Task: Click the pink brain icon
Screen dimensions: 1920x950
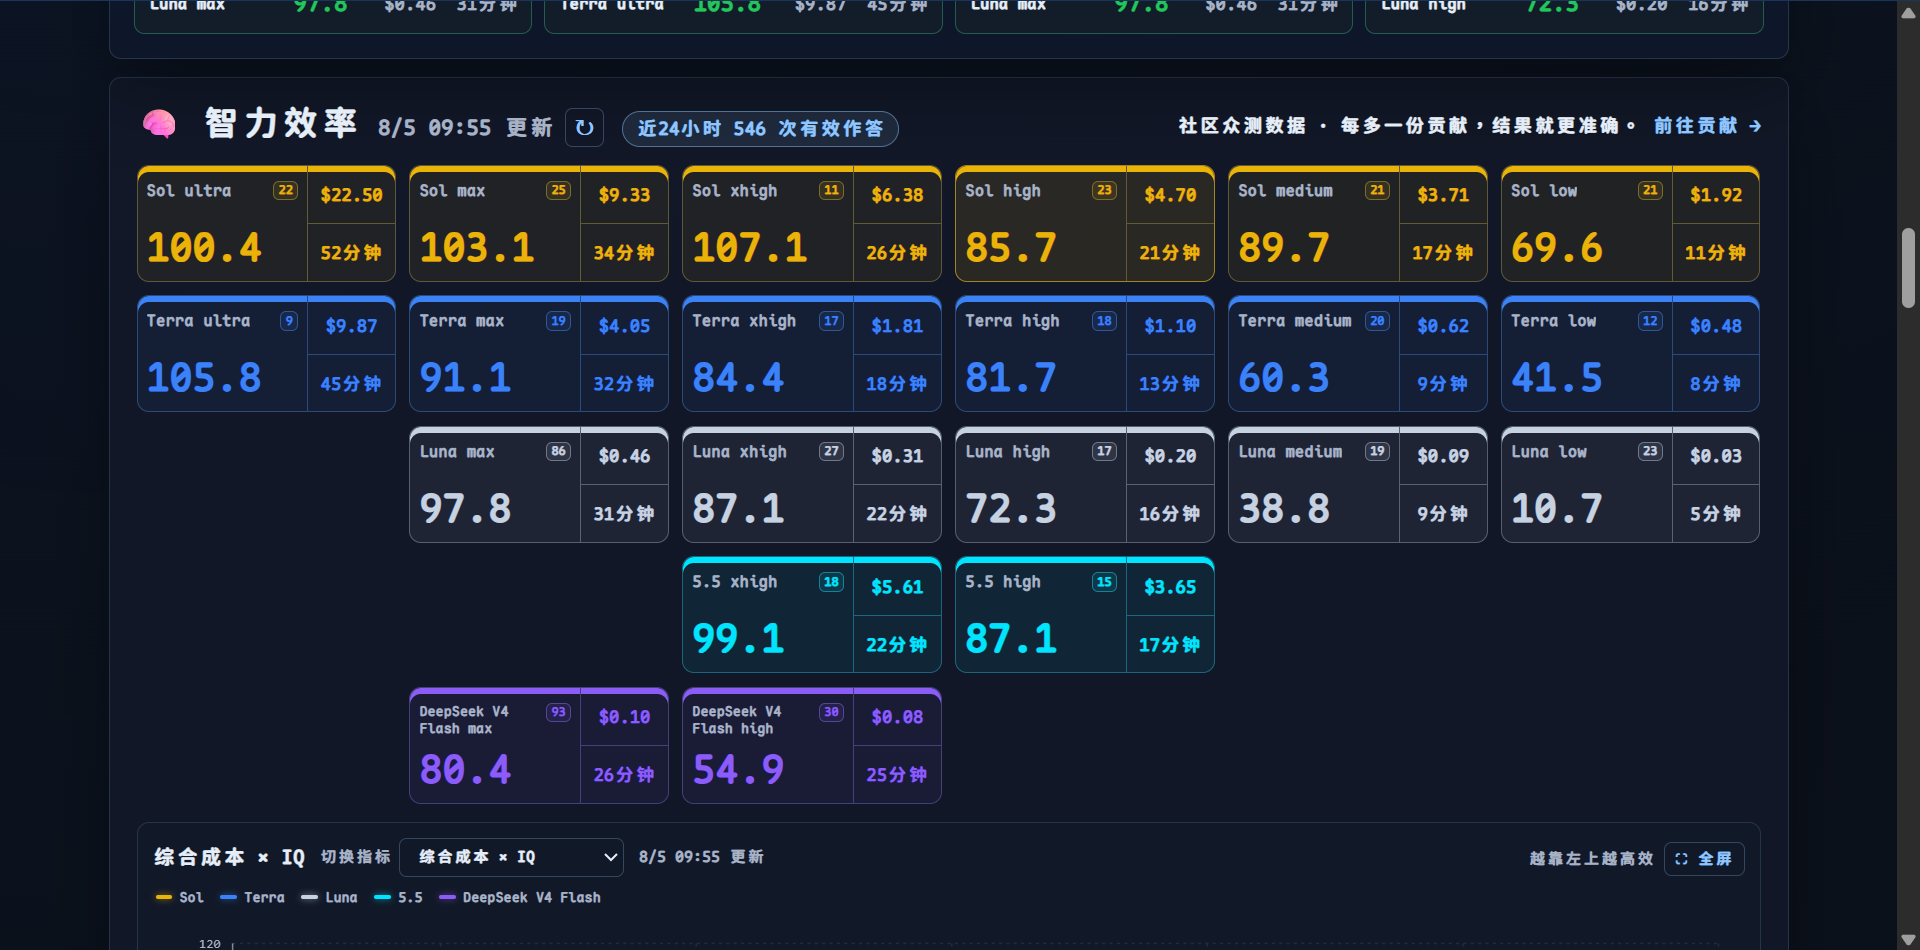Action: (159, 124)
